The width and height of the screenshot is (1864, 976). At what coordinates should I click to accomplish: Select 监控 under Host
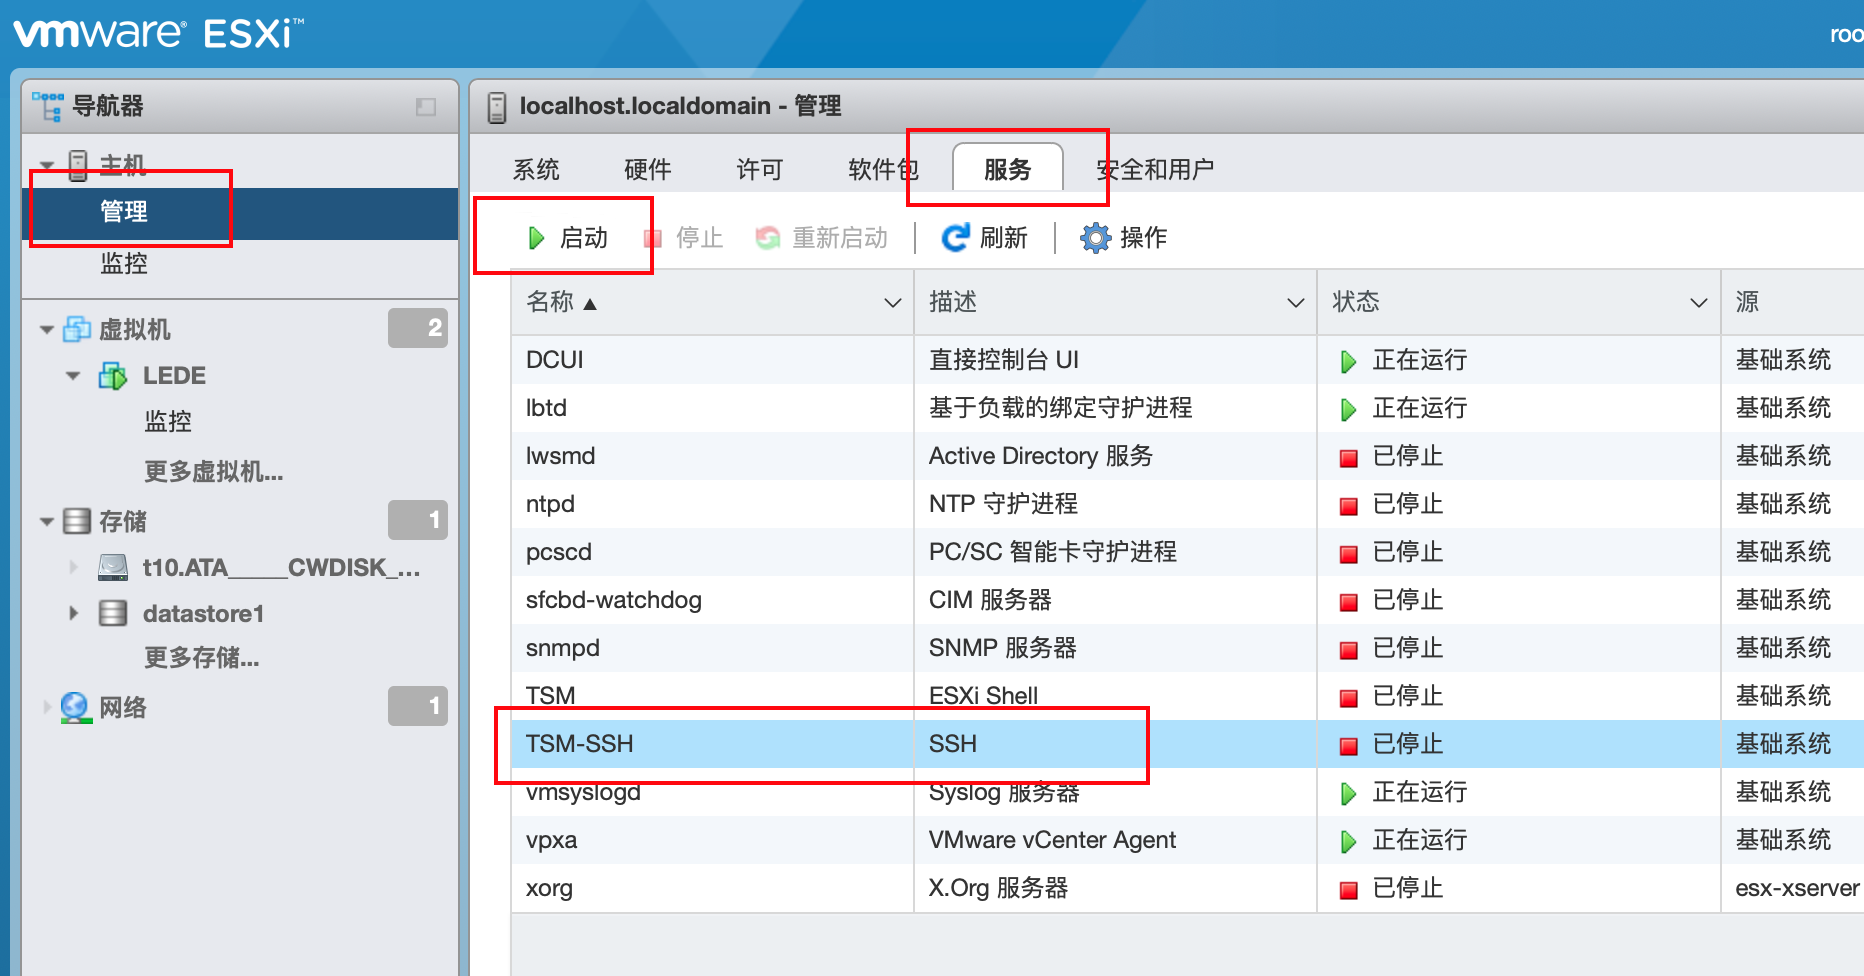pyautogui.click(x=124, y=263)
